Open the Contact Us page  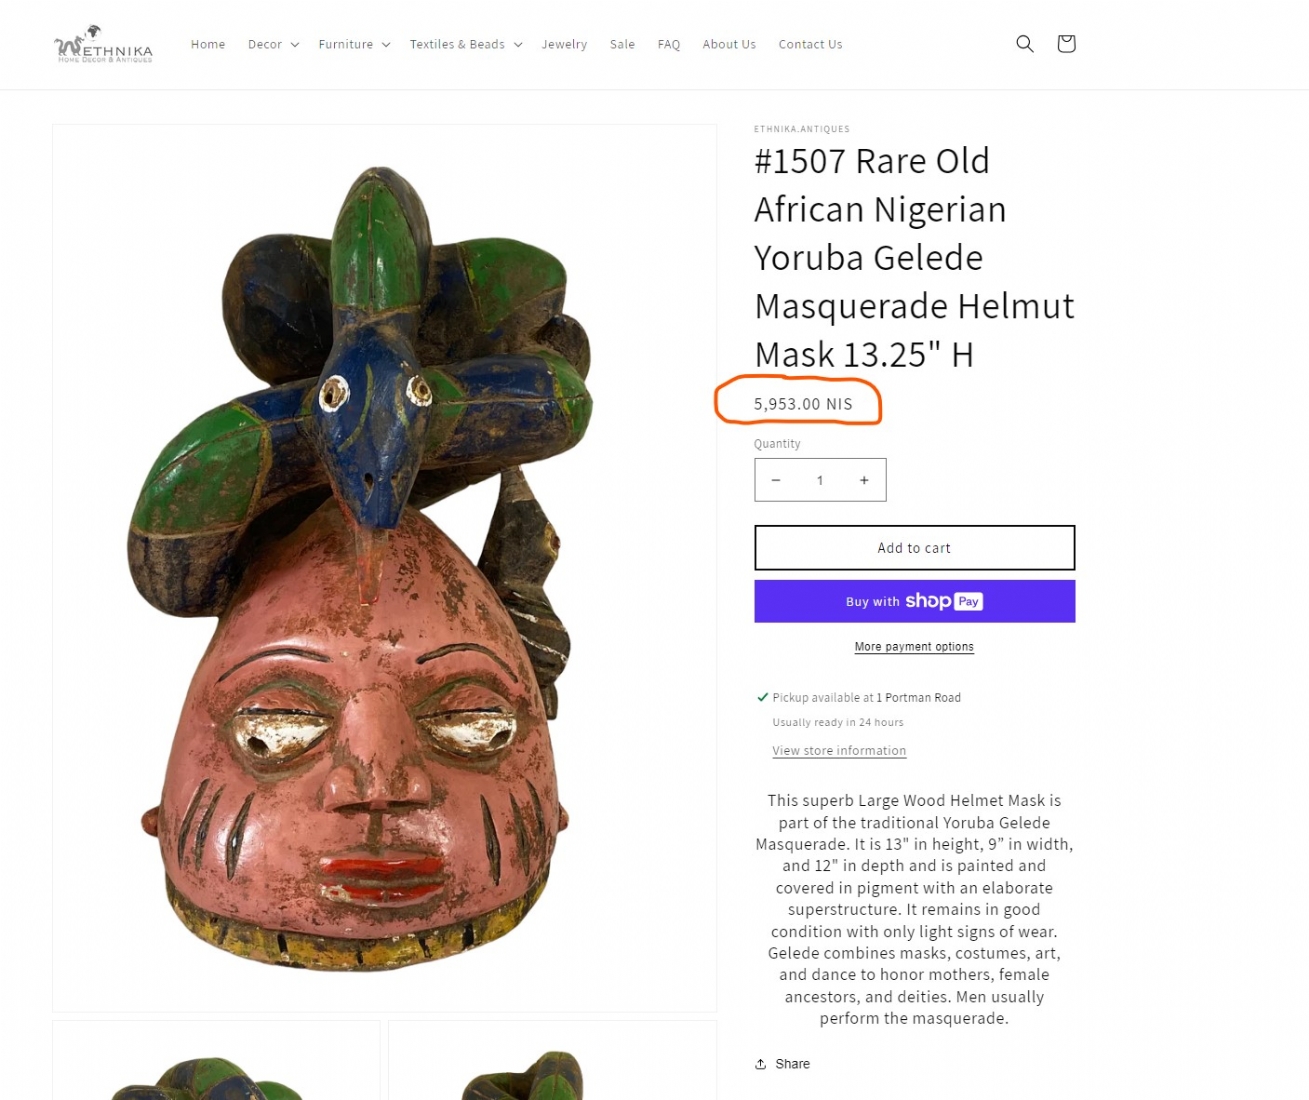[810, 45]
